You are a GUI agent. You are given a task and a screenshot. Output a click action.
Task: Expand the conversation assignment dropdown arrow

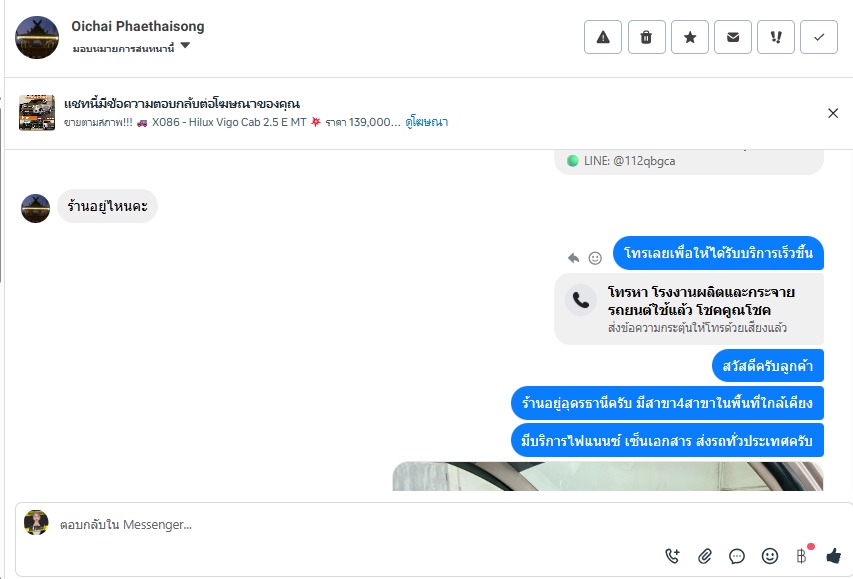tap(185, 46)
